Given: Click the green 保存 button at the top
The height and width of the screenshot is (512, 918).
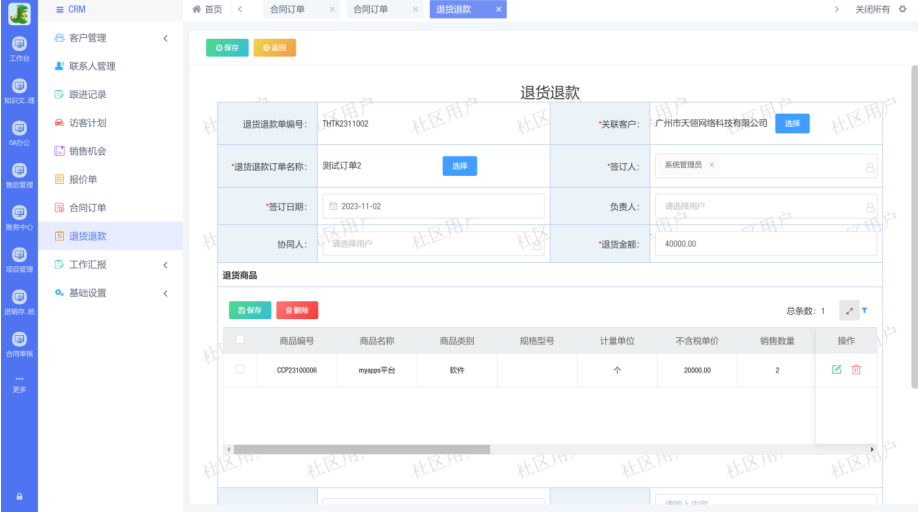Looking at the screenshot, I should 227,47.
